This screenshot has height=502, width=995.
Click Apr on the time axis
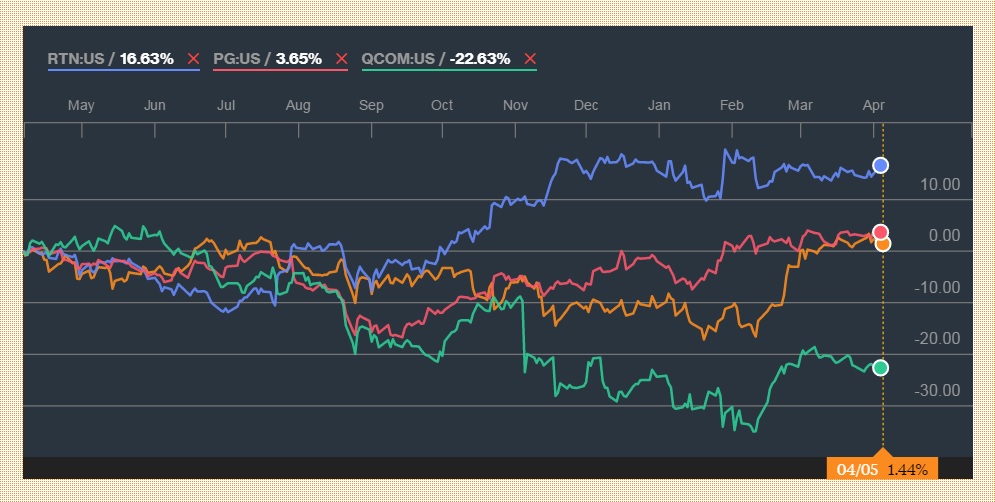tap(874, 105)
